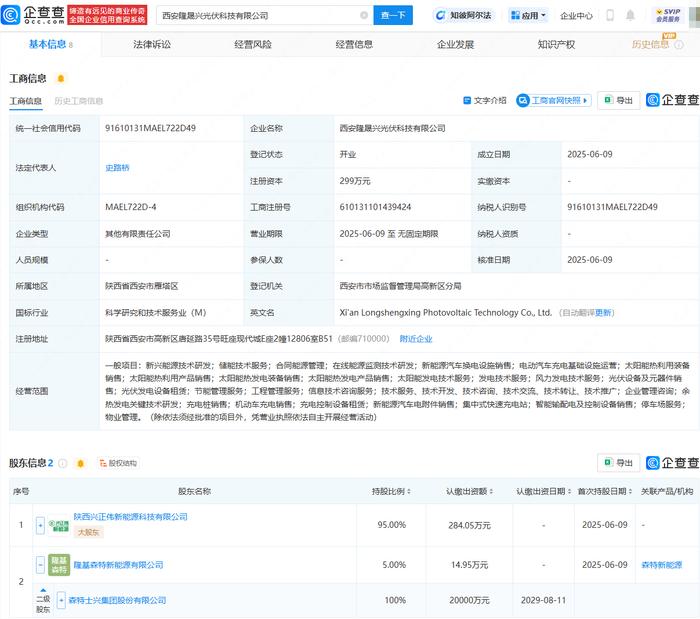This screenshot has height=619, width=700.
Task: Open the 经营信息 tab
Action: (354, 44)
